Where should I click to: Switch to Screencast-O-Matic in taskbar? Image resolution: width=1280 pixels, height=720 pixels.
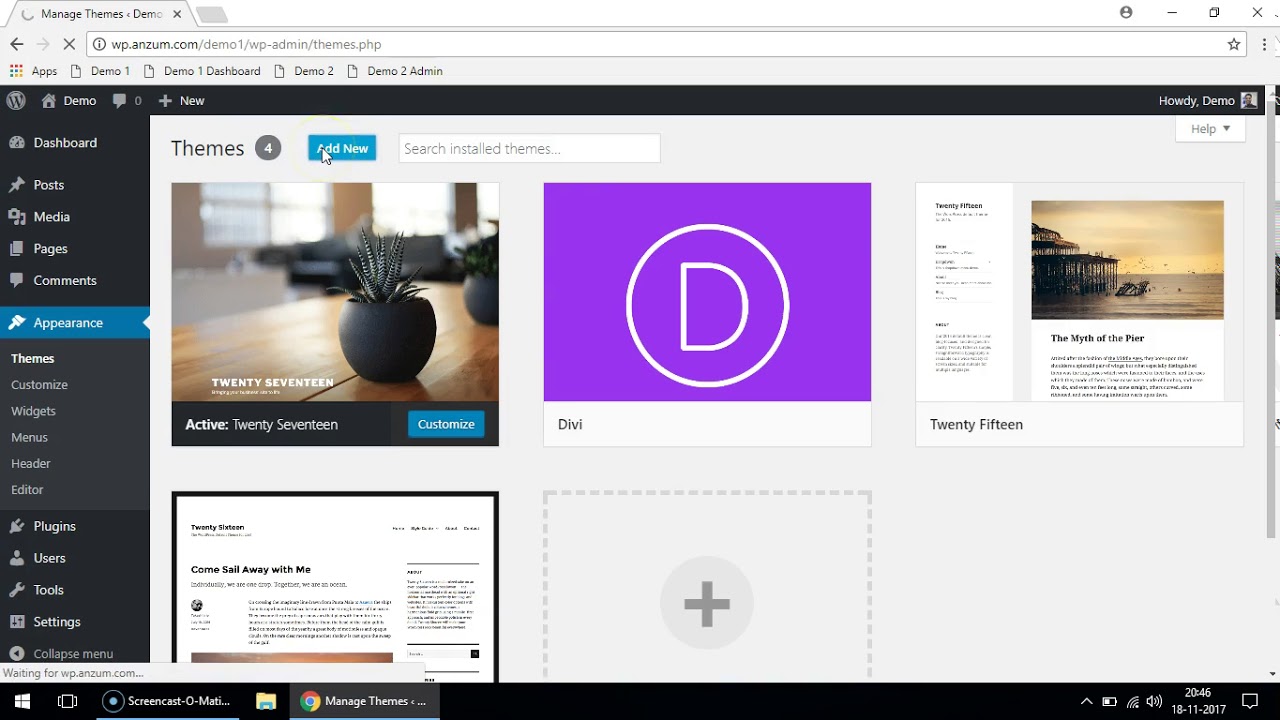168,701
